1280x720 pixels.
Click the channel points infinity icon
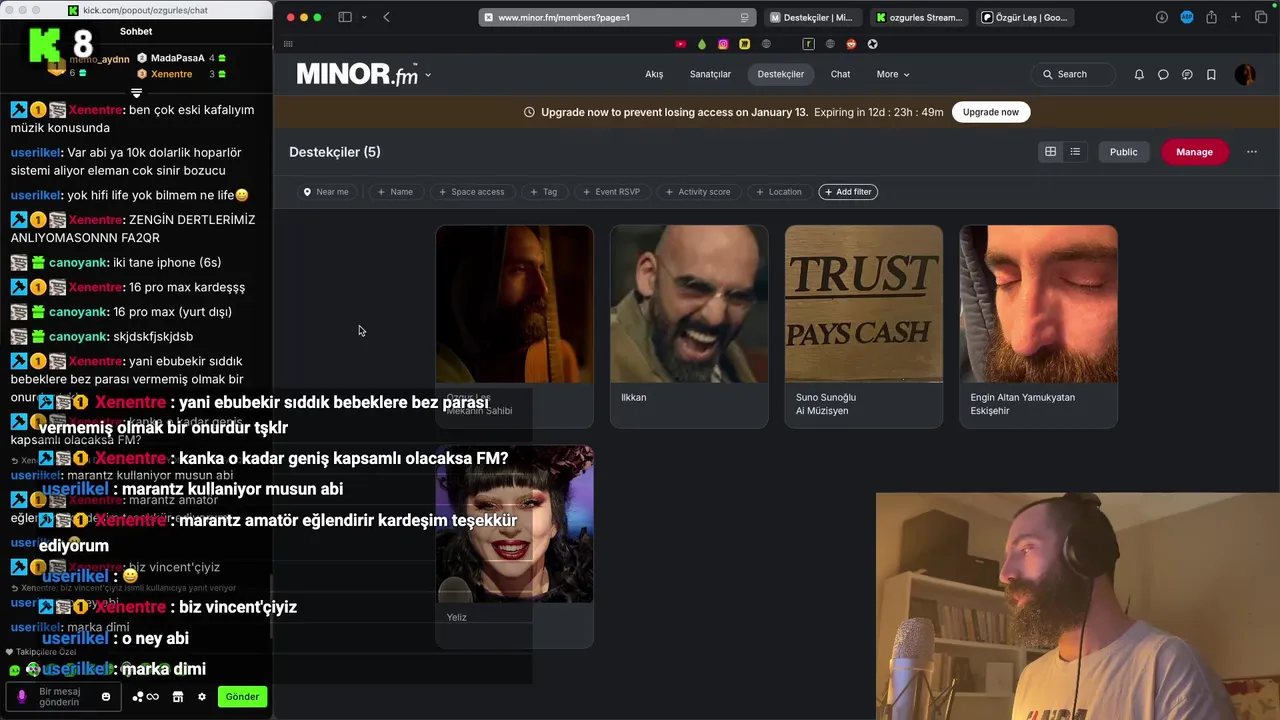click(147, 697)
